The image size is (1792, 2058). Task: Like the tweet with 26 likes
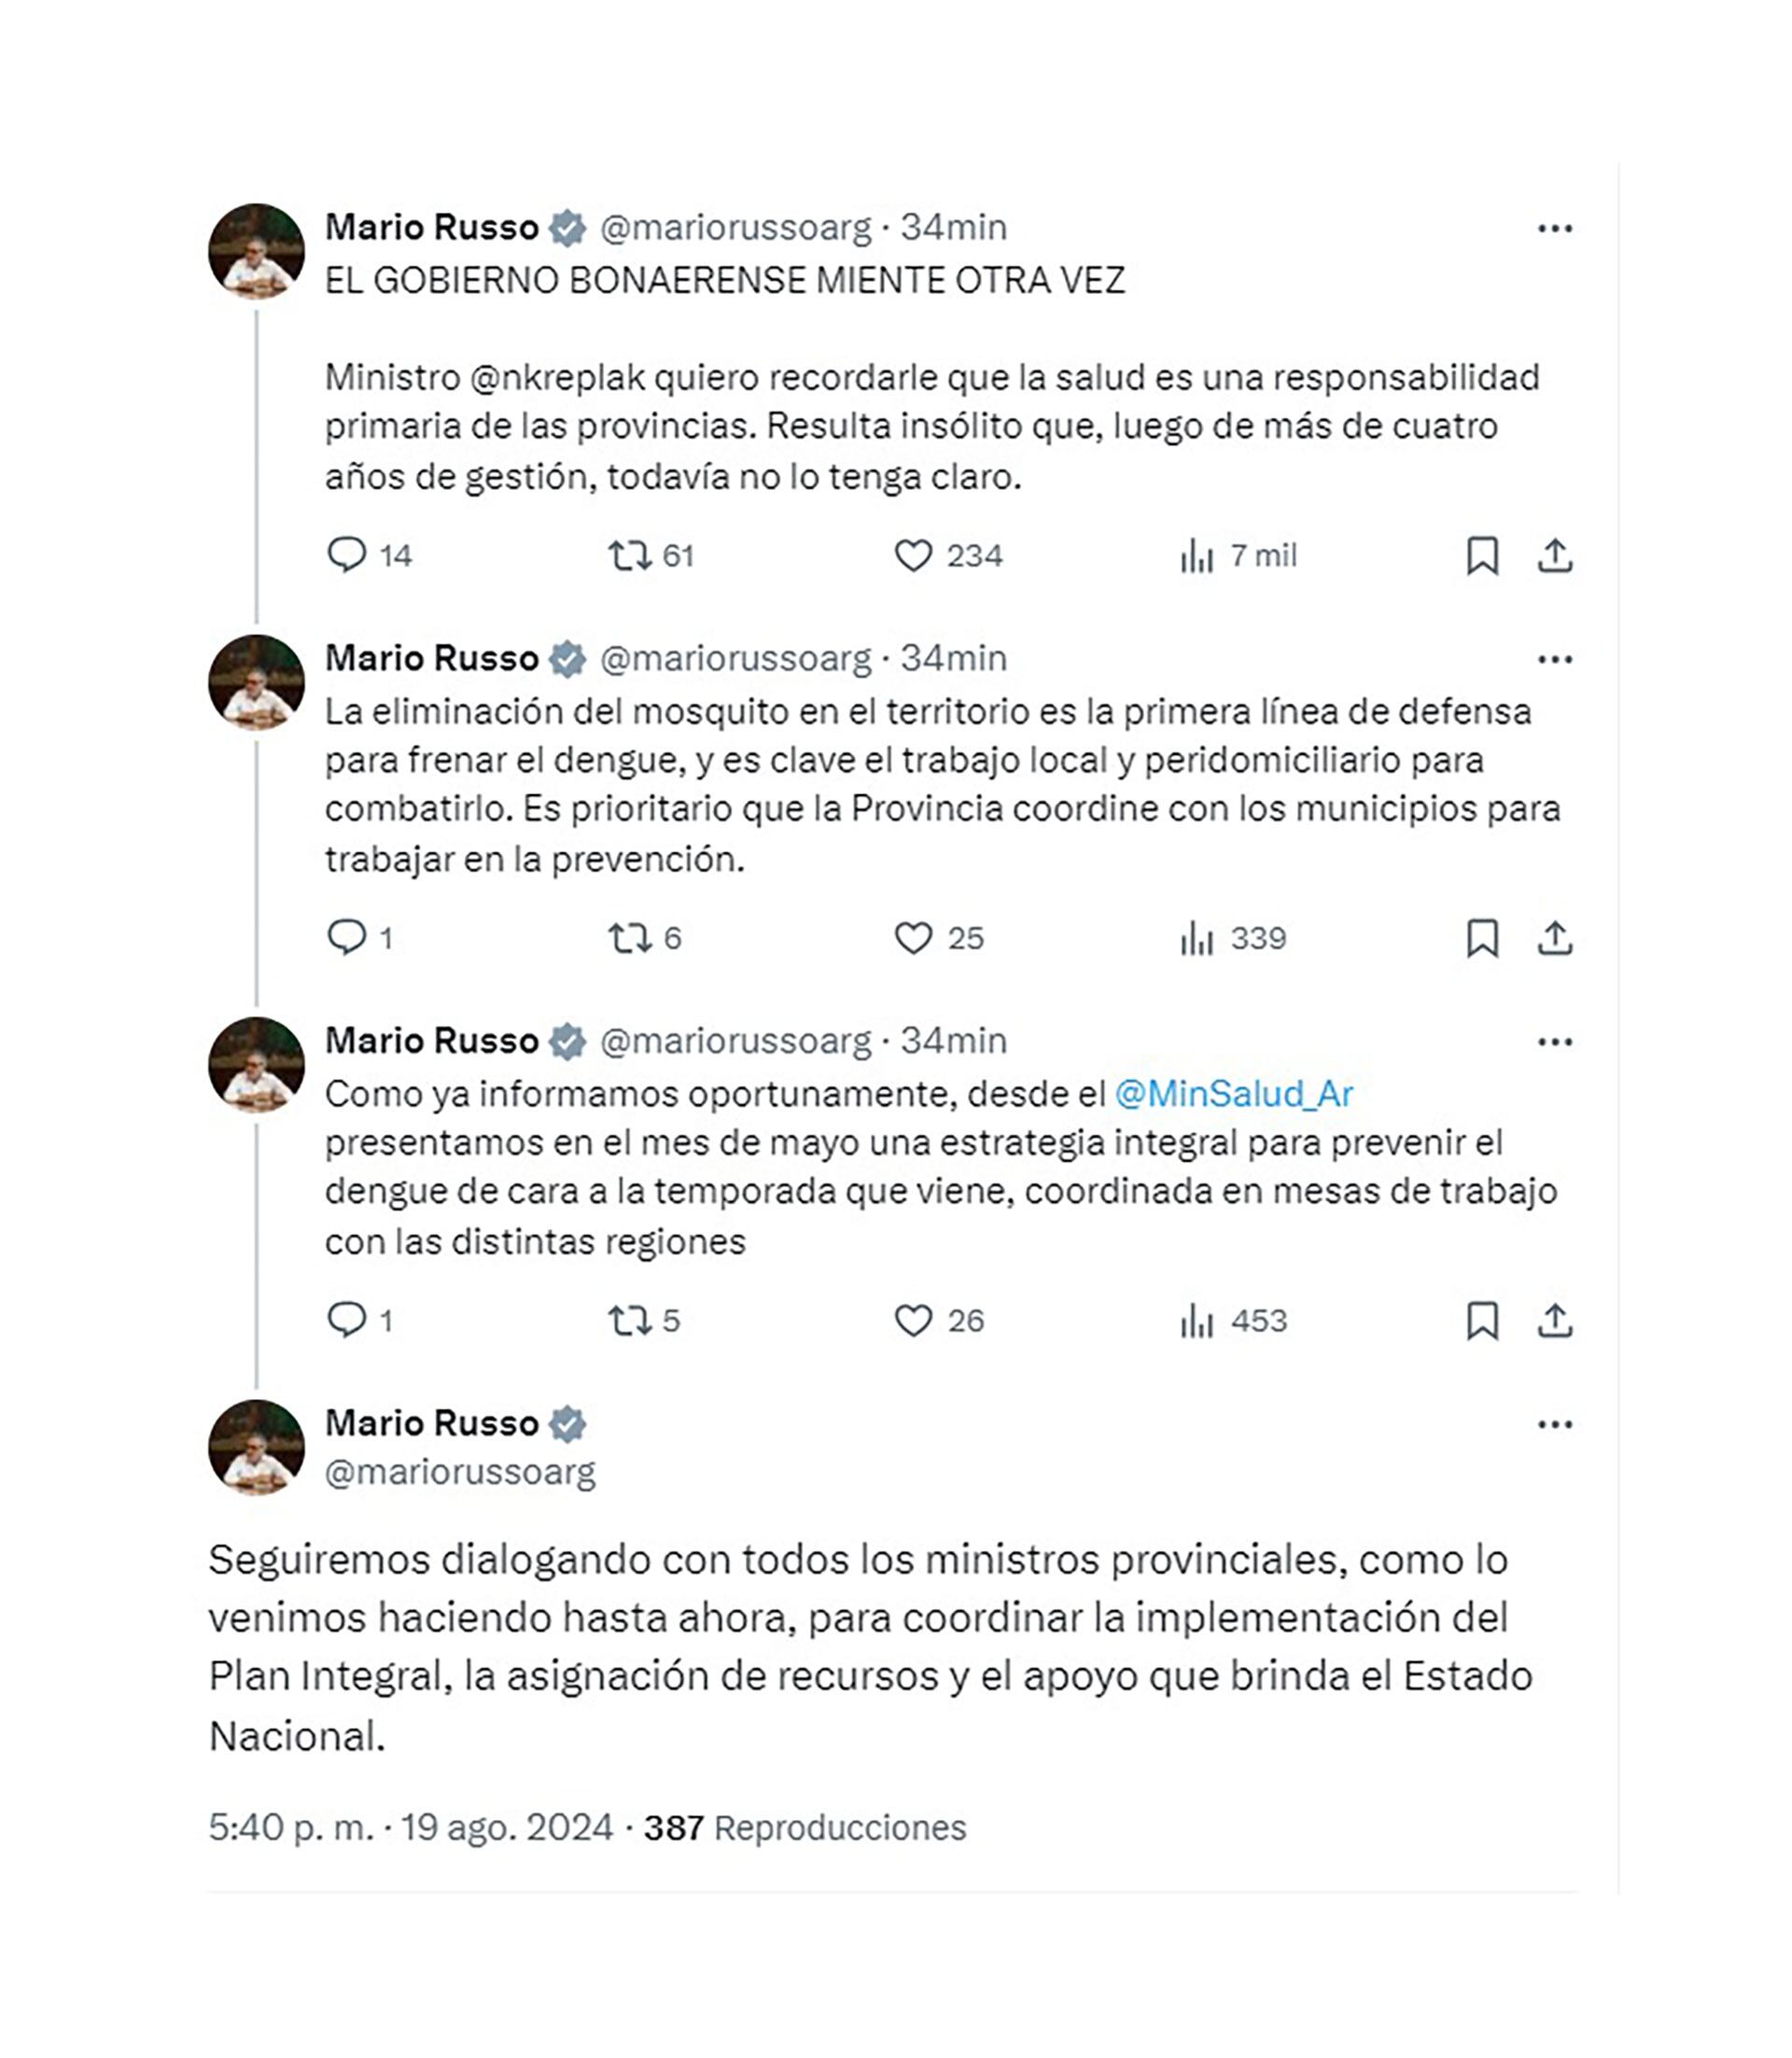click(913, 1321)
